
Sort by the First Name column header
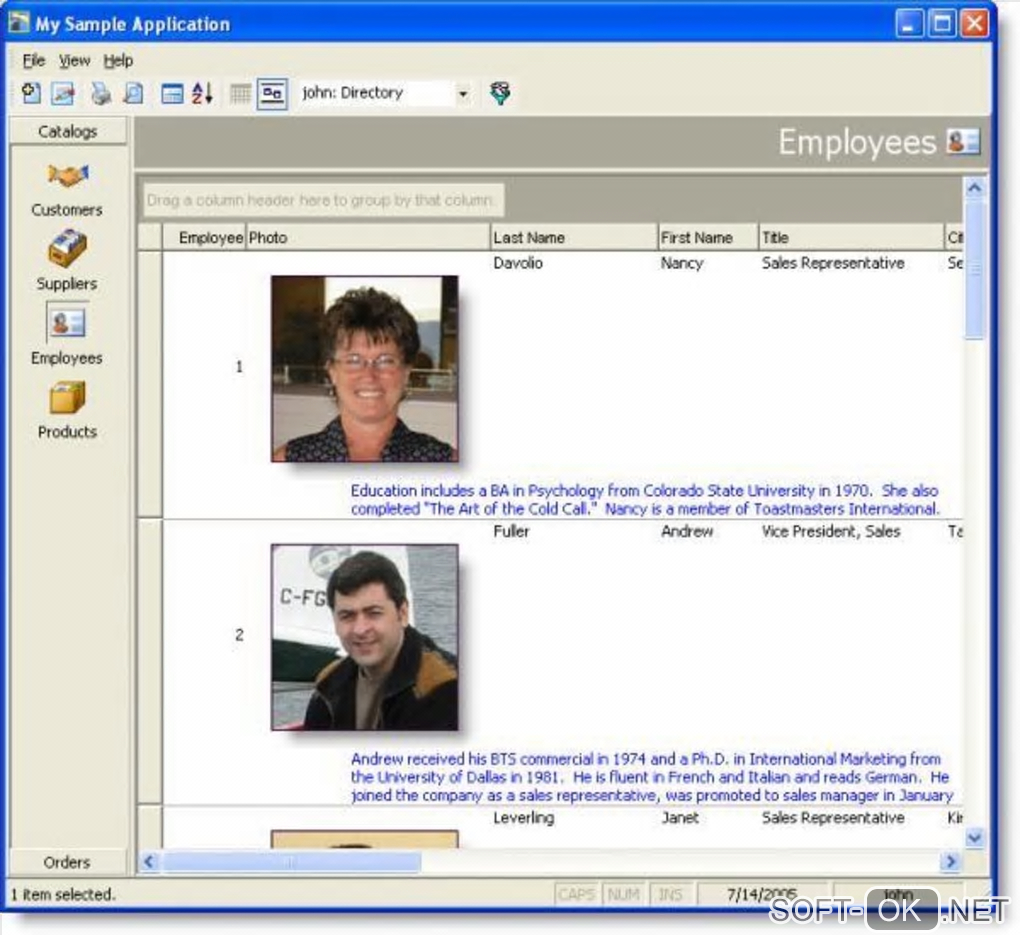(x=708, y=237)
